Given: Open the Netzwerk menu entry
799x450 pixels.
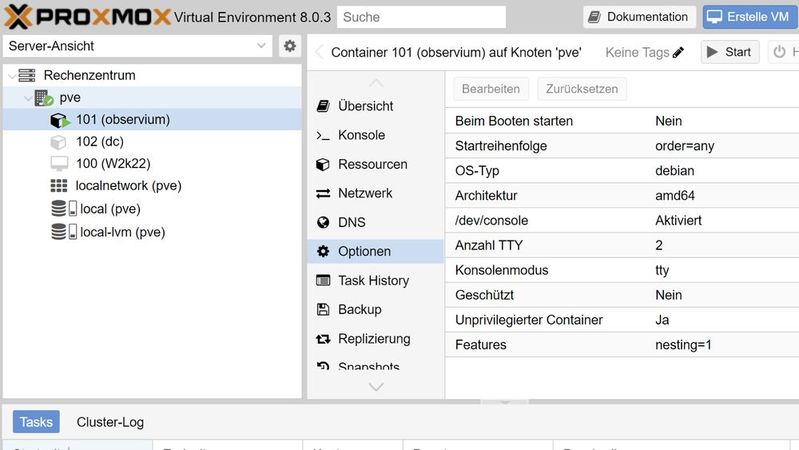Looking at the screenshot, I should (x=365, y=193).
